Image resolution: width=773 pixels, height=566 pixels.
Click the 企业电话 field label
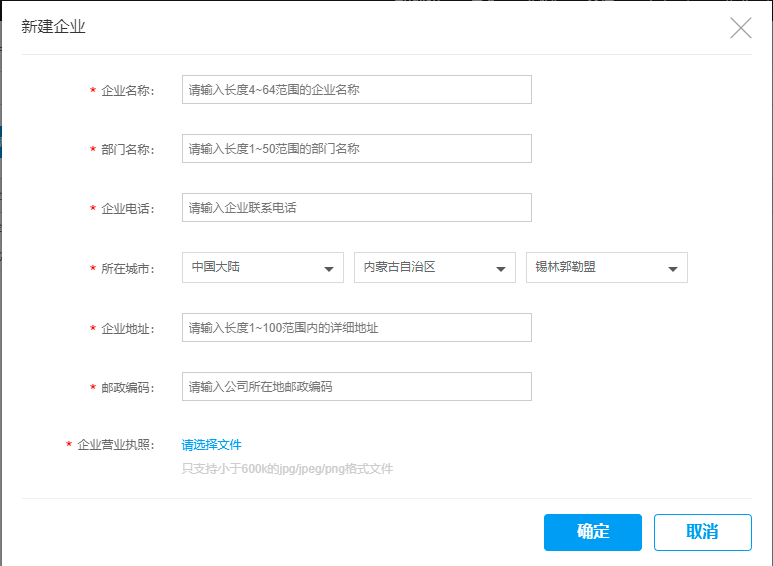(127, 209)
